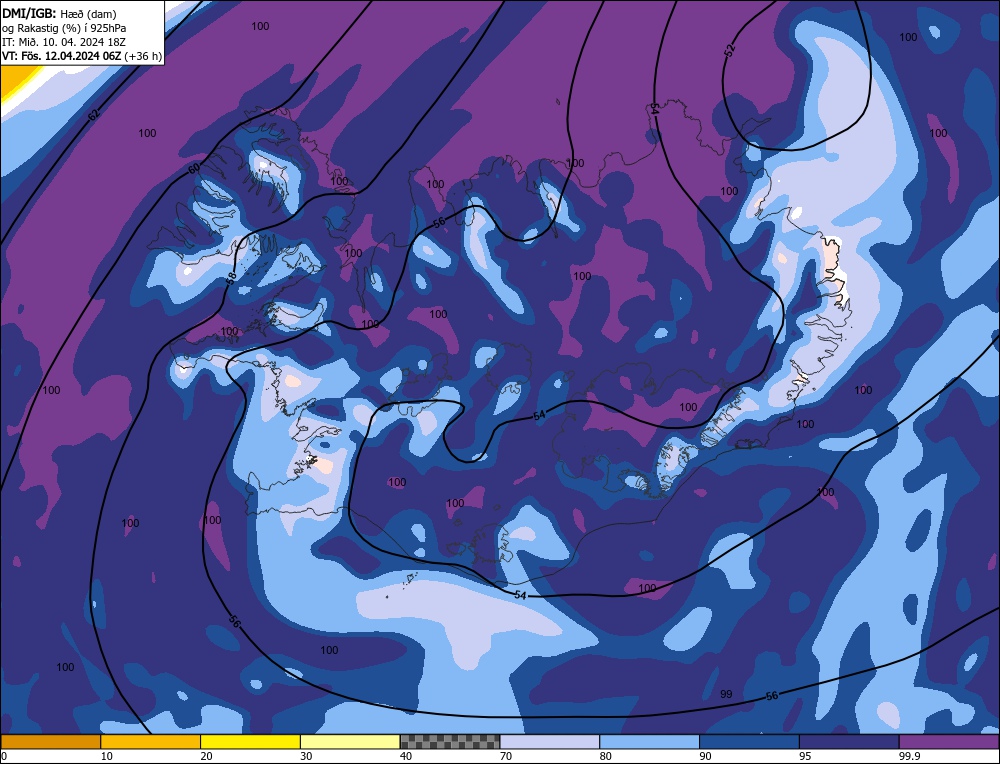Click the "IT: Mið. 10. 04. 2024 18Z" line
Viewport: 1000px width, 764px height.
[64, 42]
